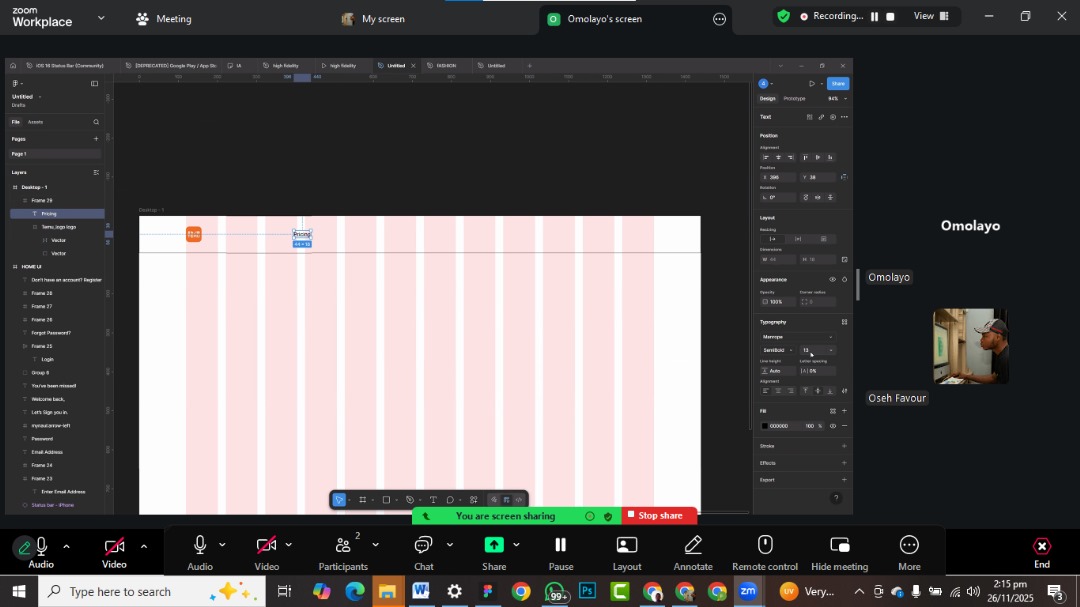Click flip horizontal icon beside rotation
This screenshot has width=1080, height=607.
818,197
